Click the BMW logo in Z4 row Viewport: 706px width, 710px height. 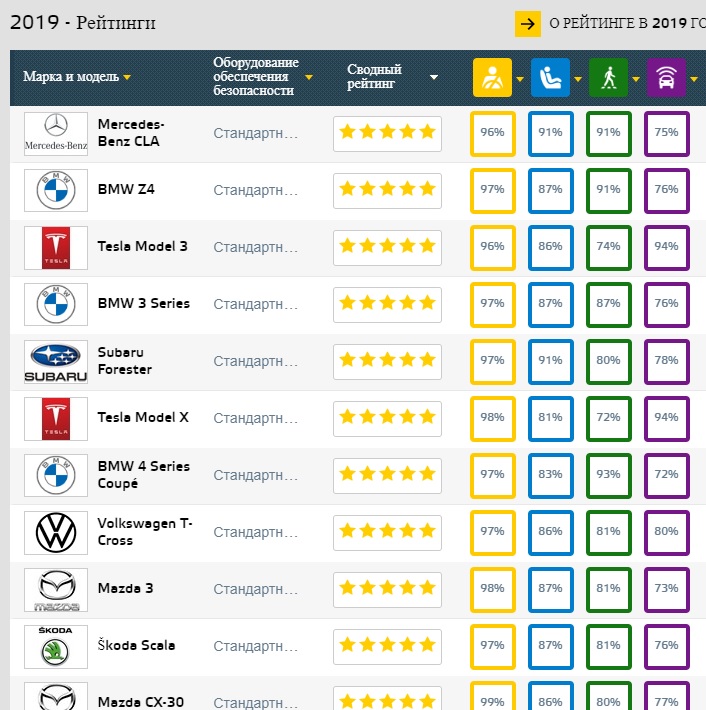pyautogui.click(x=56, y=191)
